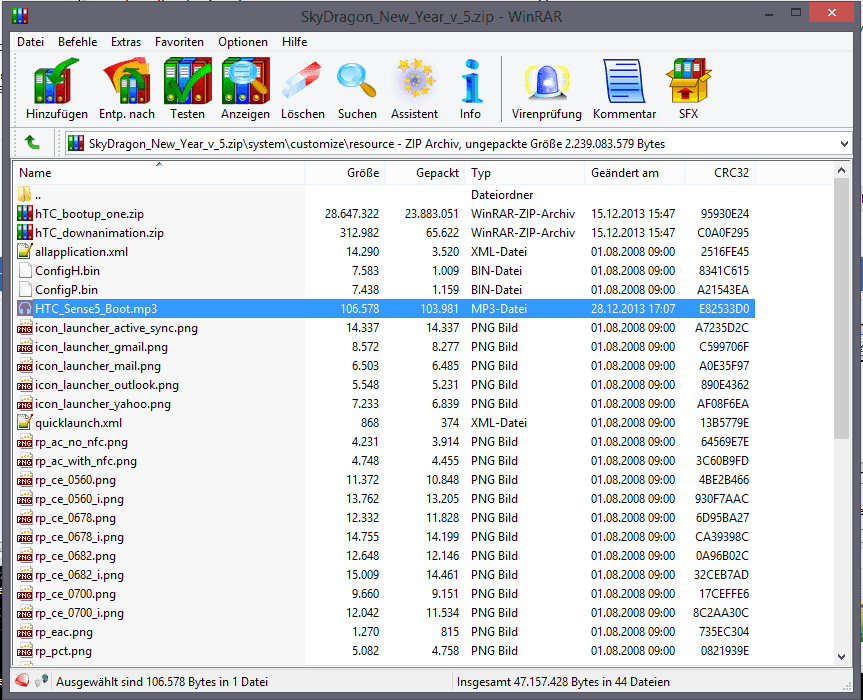Click the vertical scrollbar down arrow
Image resolution: width=863 pixels, height=700 pixels.
click(x=841, y=654)
